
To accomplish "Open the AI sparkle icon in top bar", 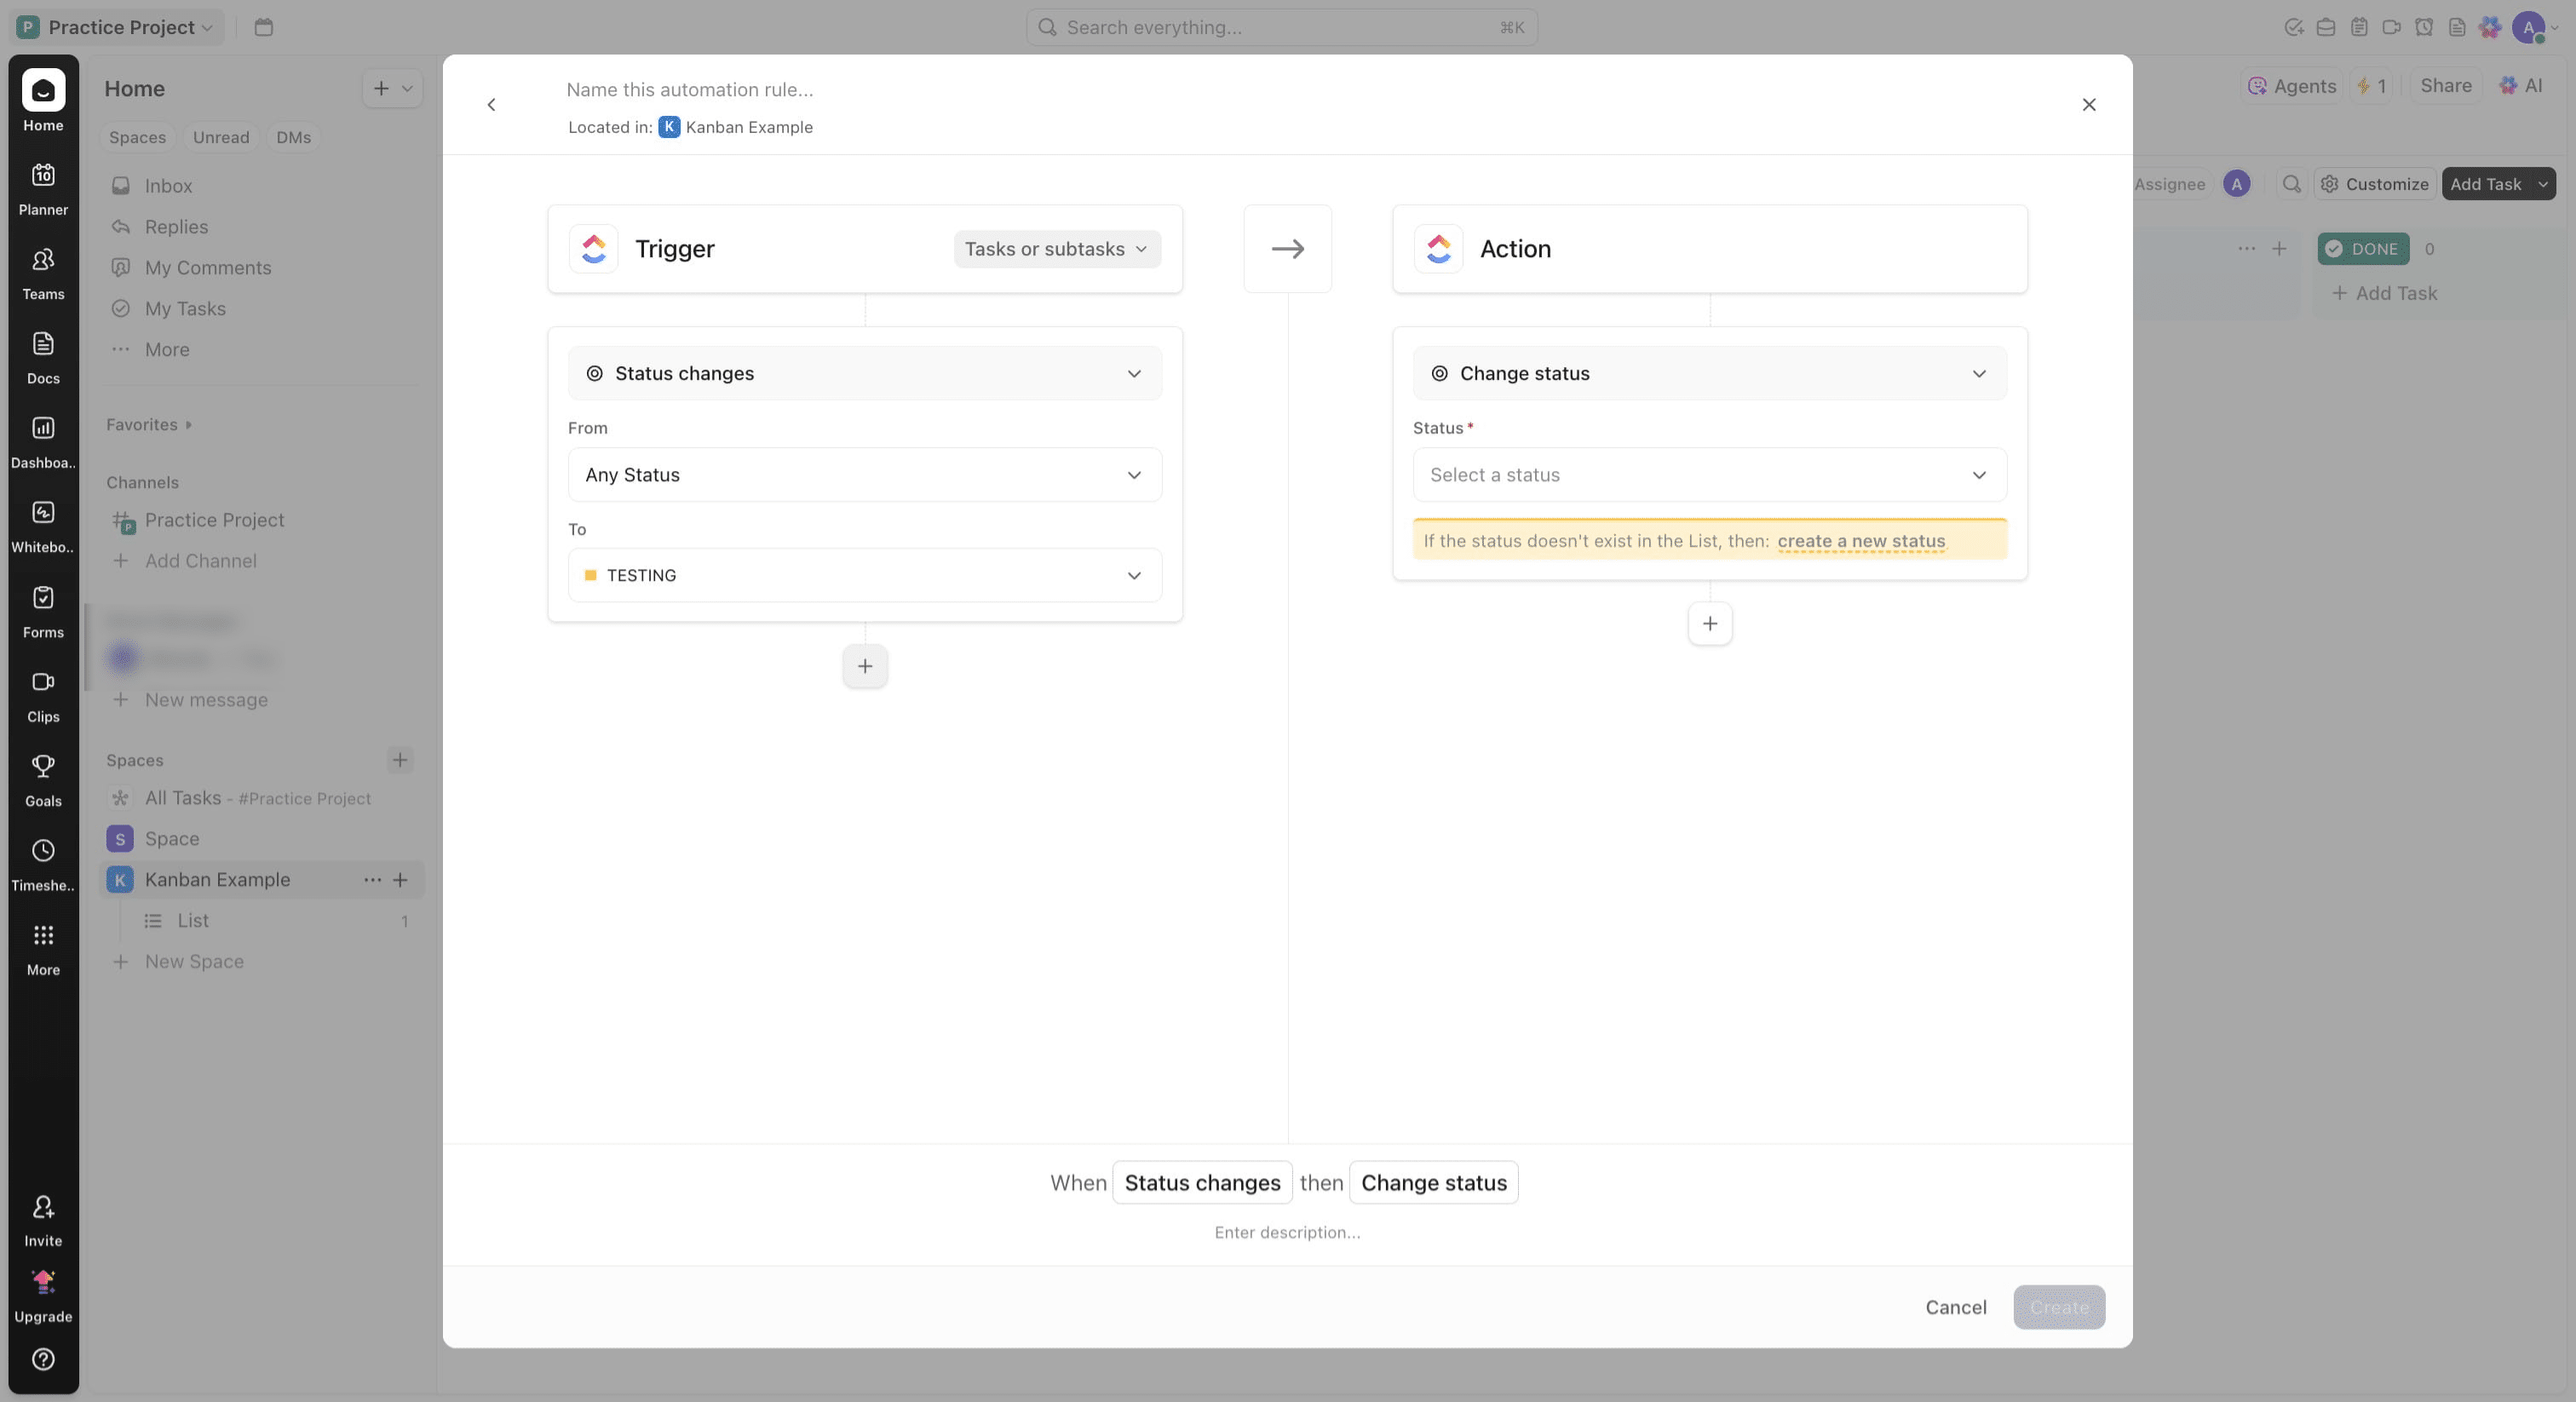I will tap(2489, 27).
